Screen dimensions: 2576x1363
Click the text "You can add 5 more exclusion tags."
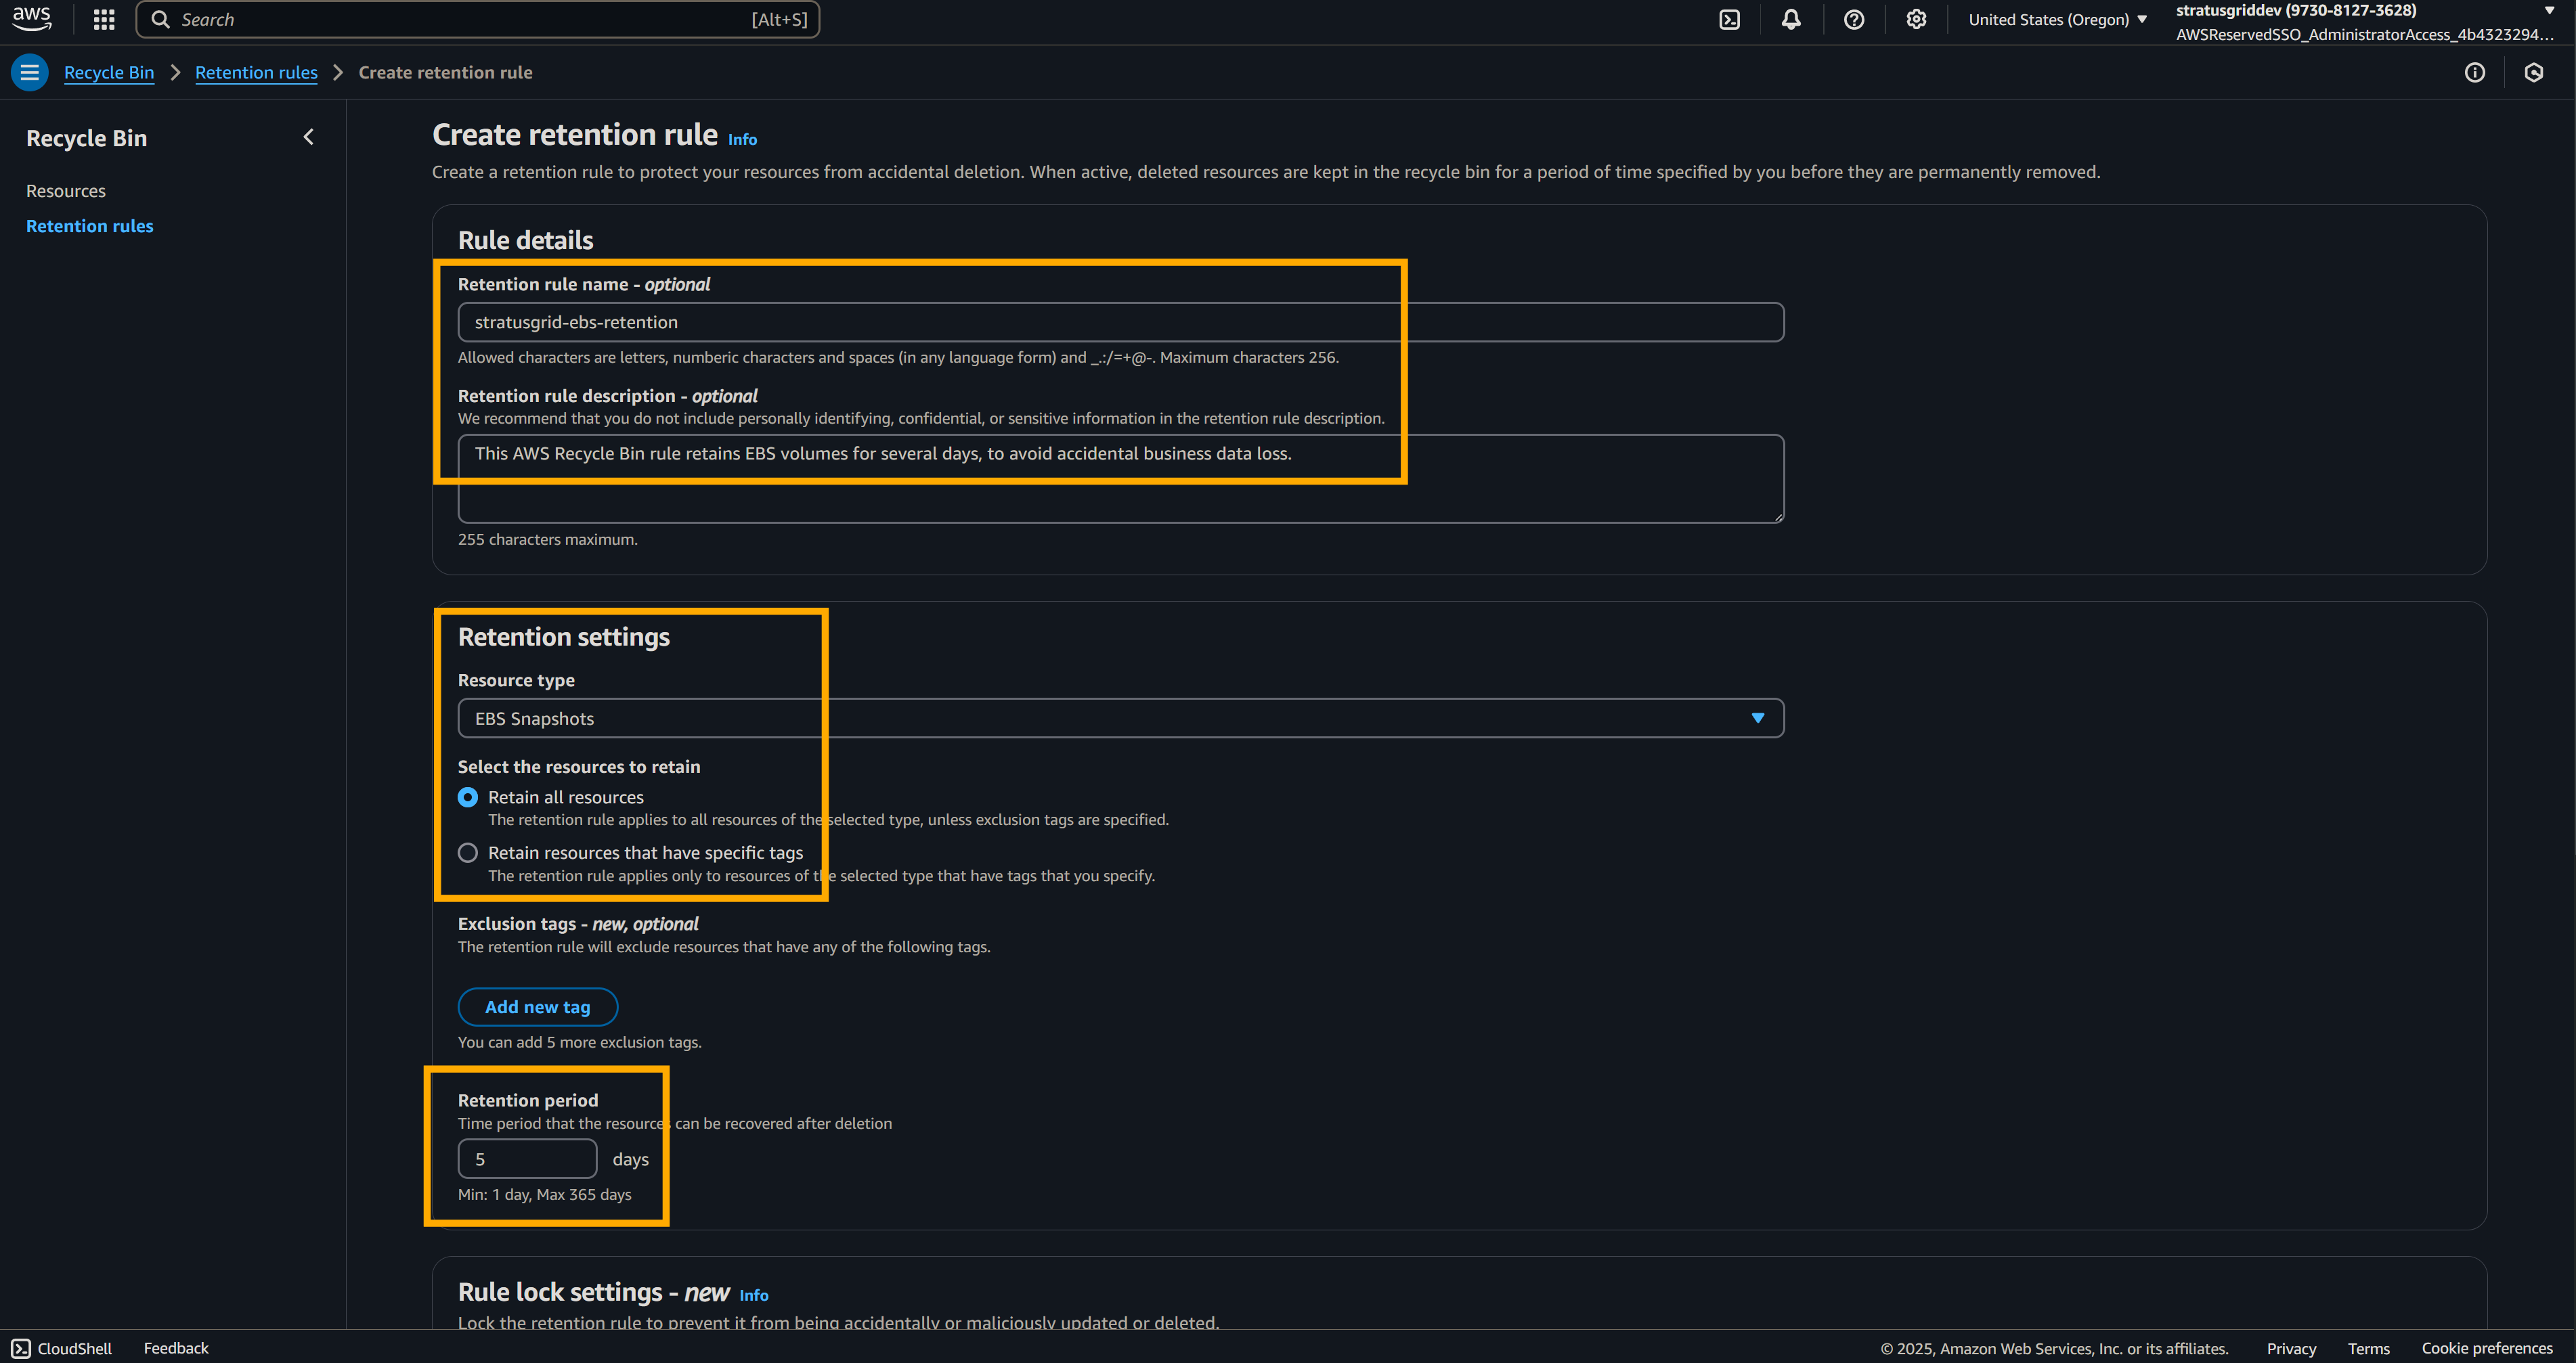coord(579,1042)
